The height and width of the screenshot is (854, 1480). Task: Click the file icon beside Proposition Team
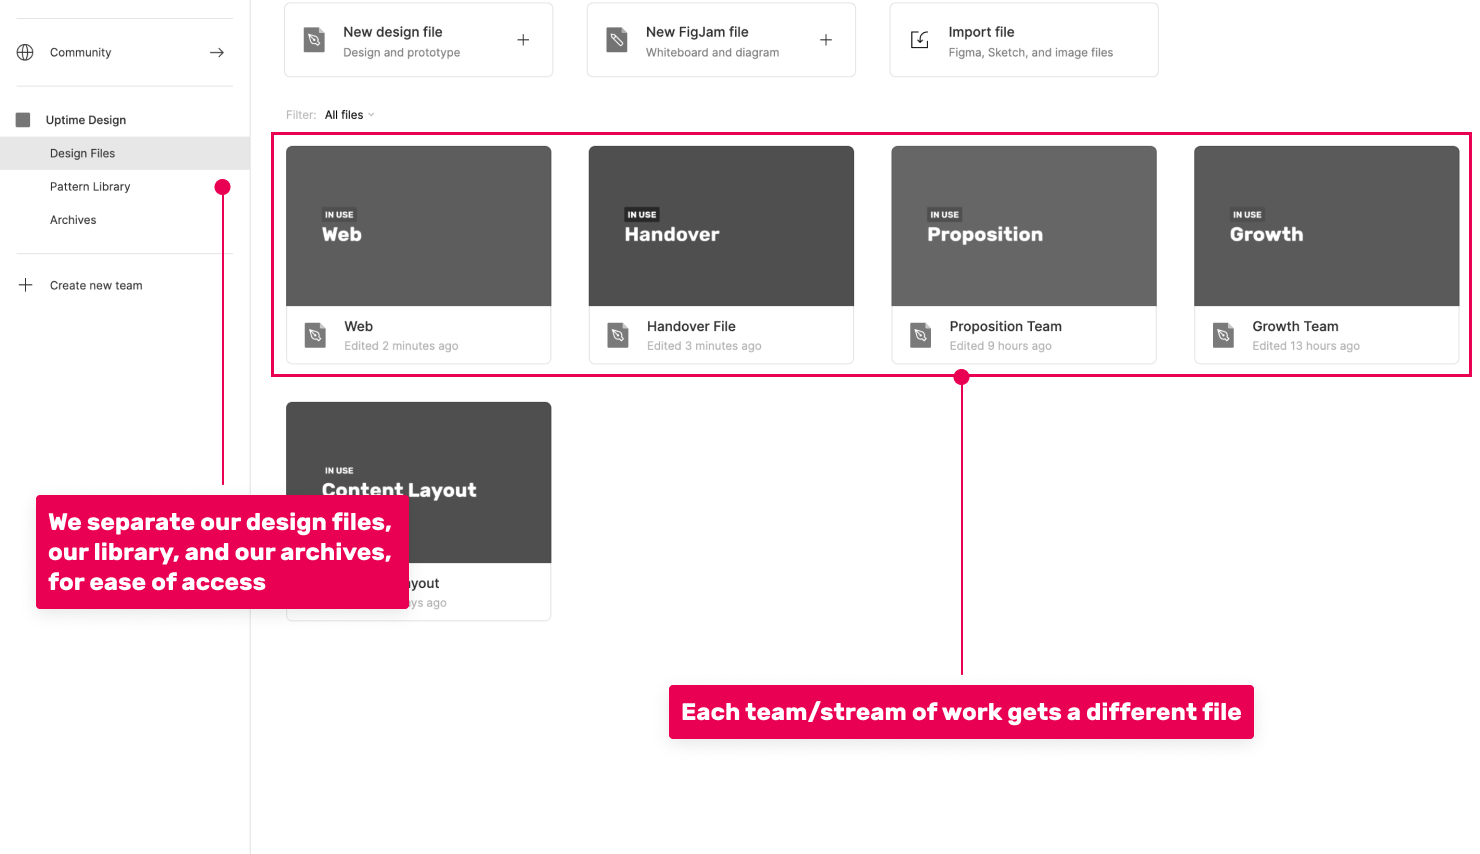921,335
